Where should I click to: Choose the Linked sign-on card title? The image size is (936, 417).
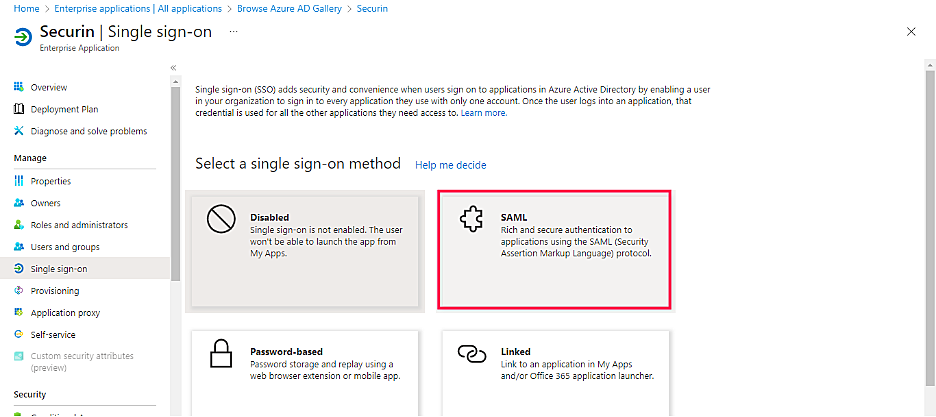pos(515,352)
